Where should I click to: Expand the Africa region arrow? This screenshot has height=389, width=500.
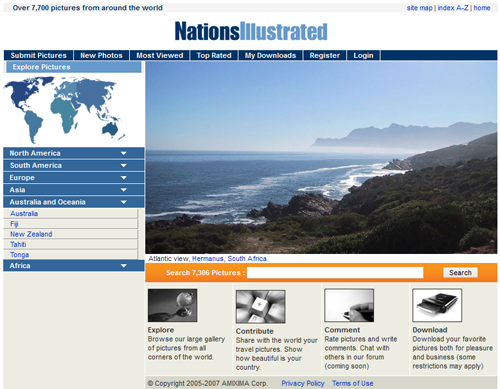[124, 266]
